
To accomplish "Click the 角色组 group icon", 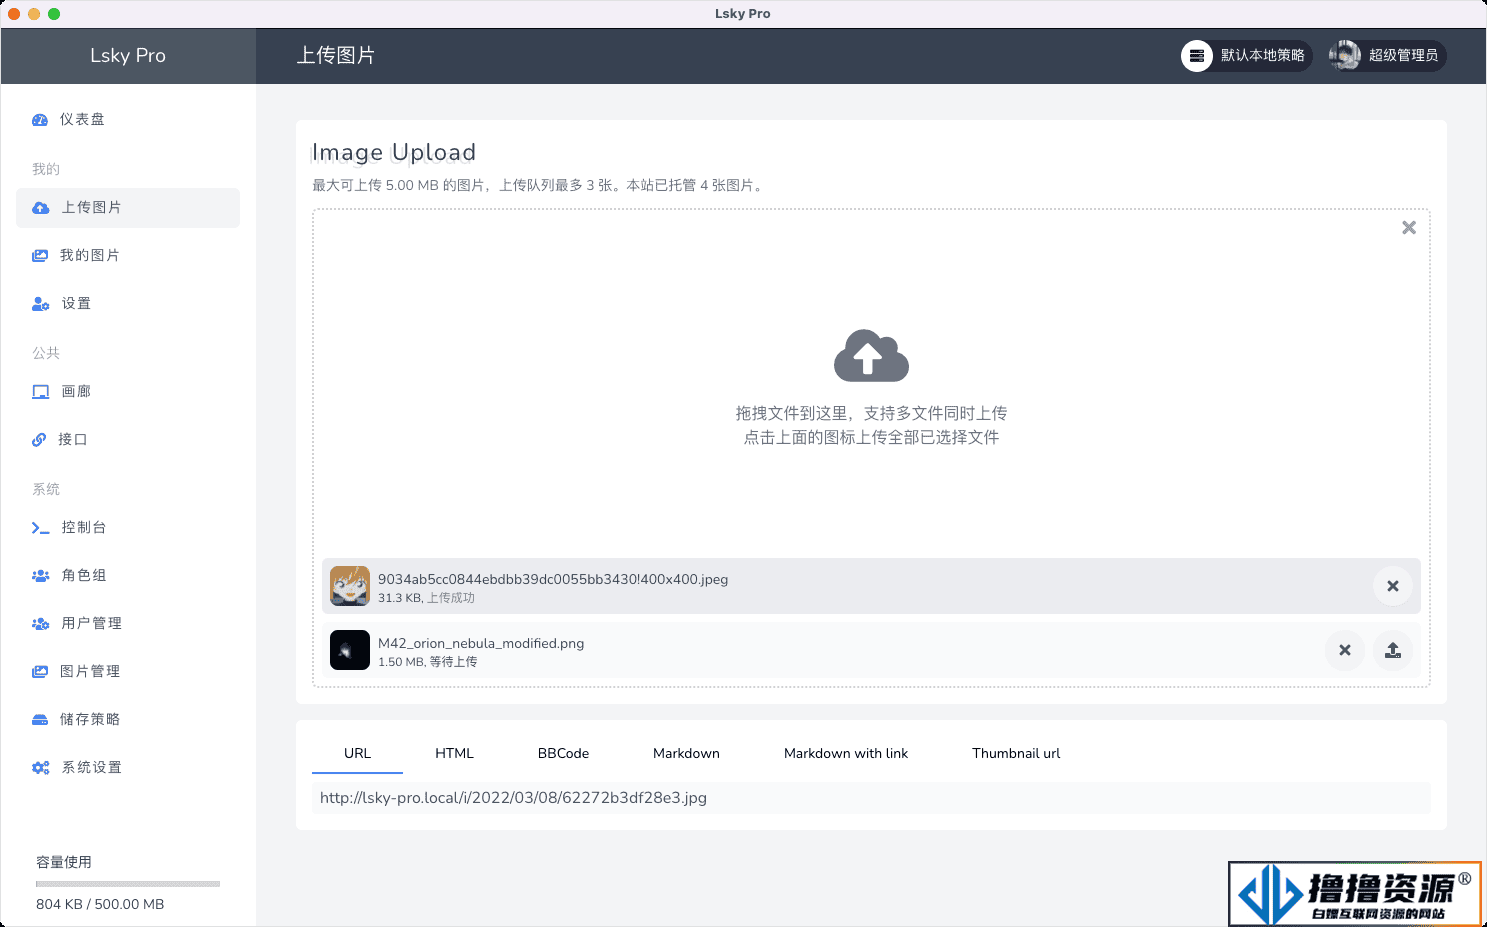I will click(x=41, y=576).
